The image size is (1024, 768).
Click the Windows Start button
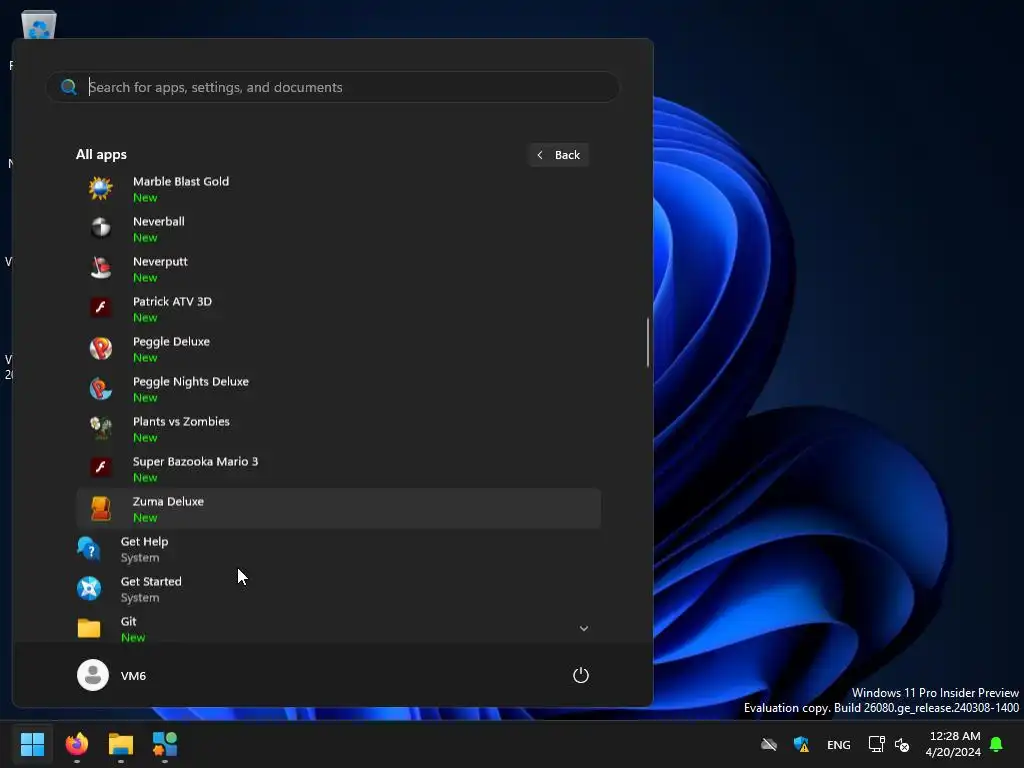(32, 744)
